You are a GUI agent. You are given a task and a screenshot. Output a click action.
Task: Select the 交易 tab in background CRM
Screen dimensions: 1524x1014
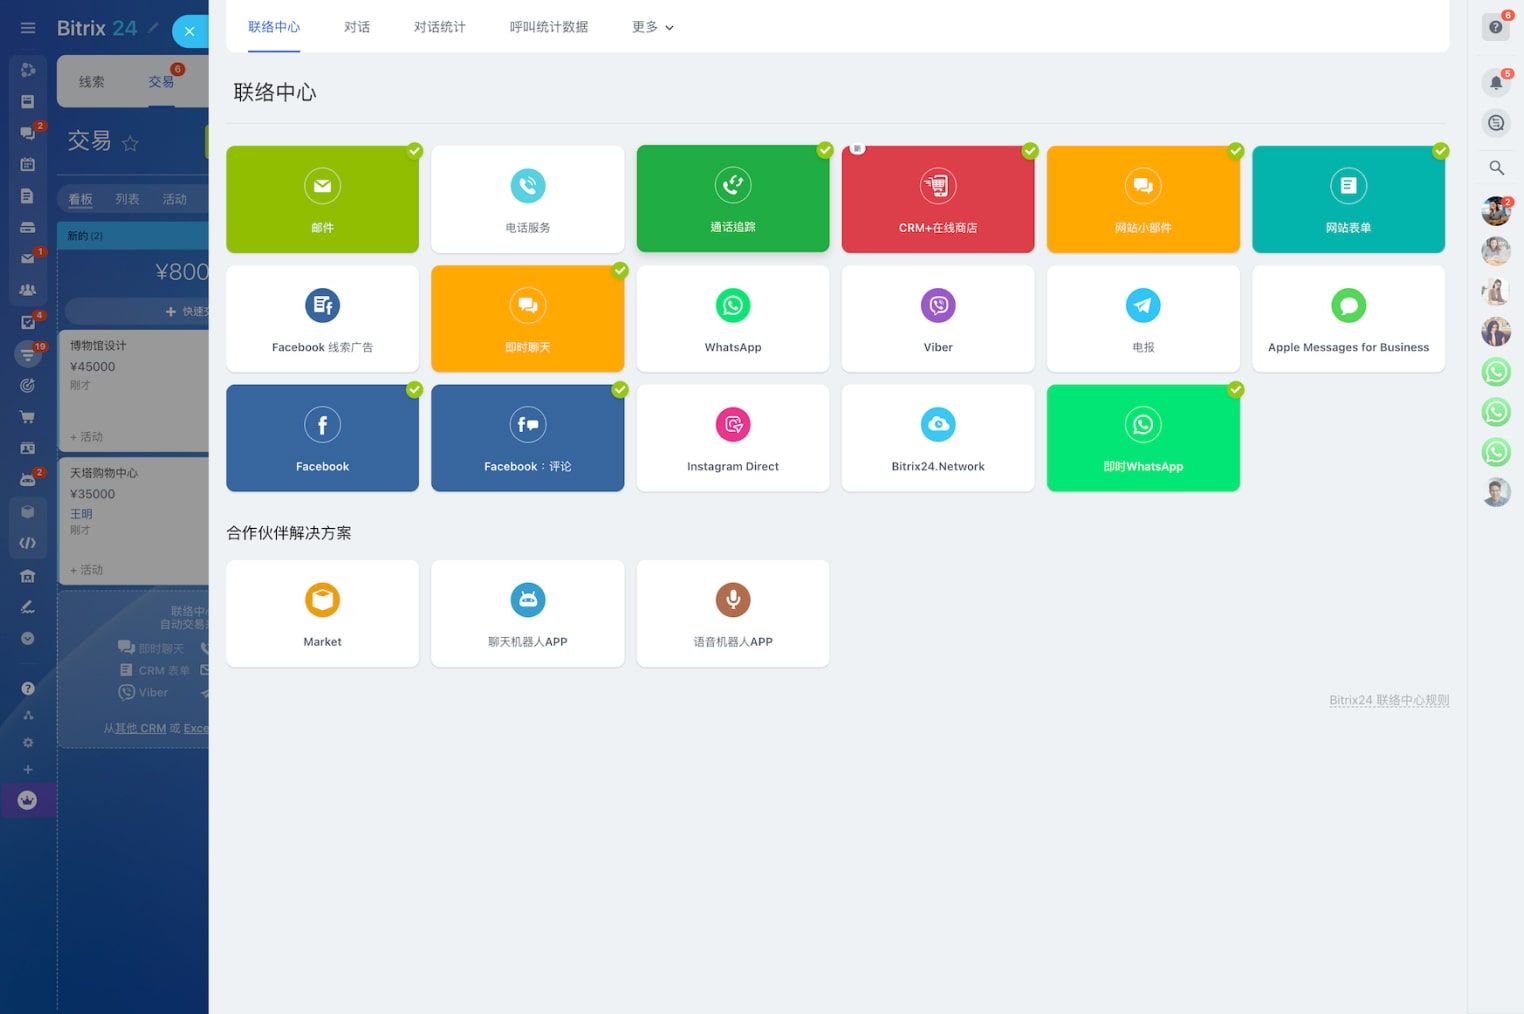[161, 82]
